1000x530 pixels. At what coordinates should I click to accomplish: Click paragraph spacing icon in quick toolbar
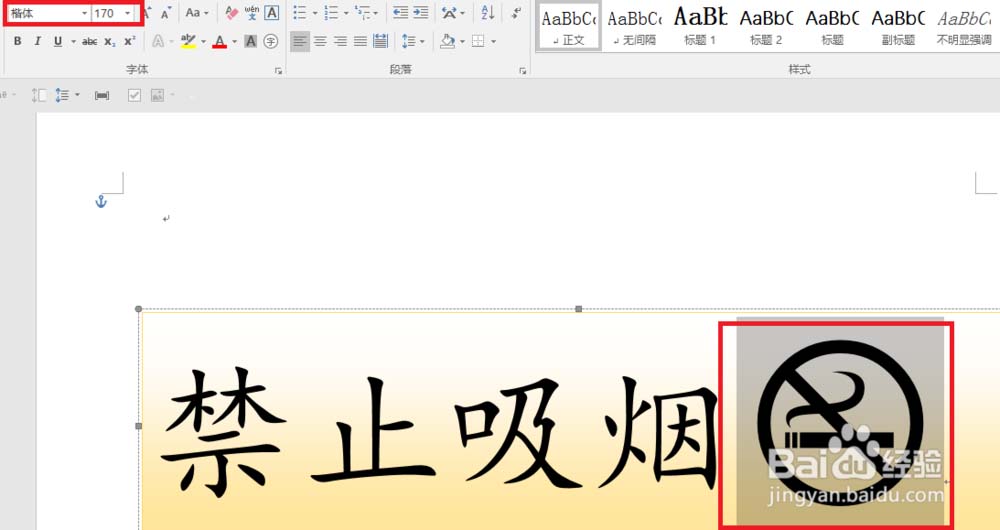point(39,96)
